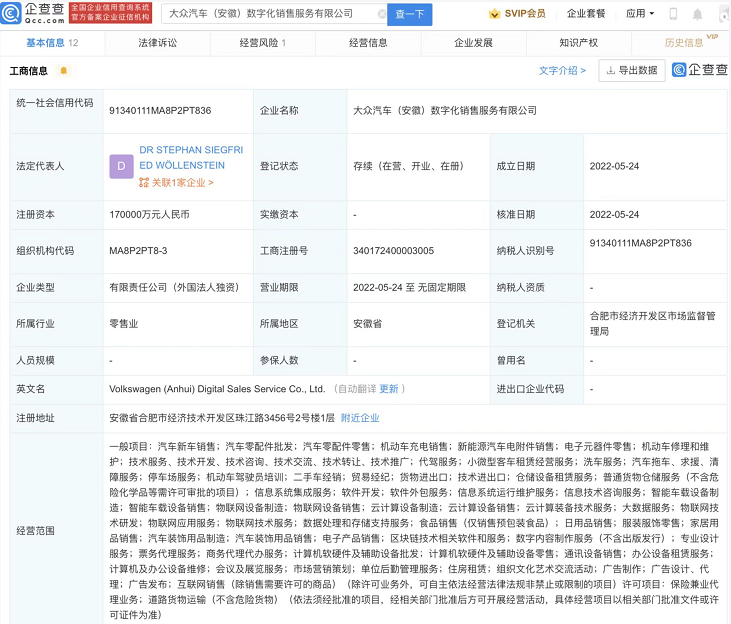The width and height of the screenshot is (731, 624).
Task: Click the 导出数据 export button
Action: tap(631, 71)
